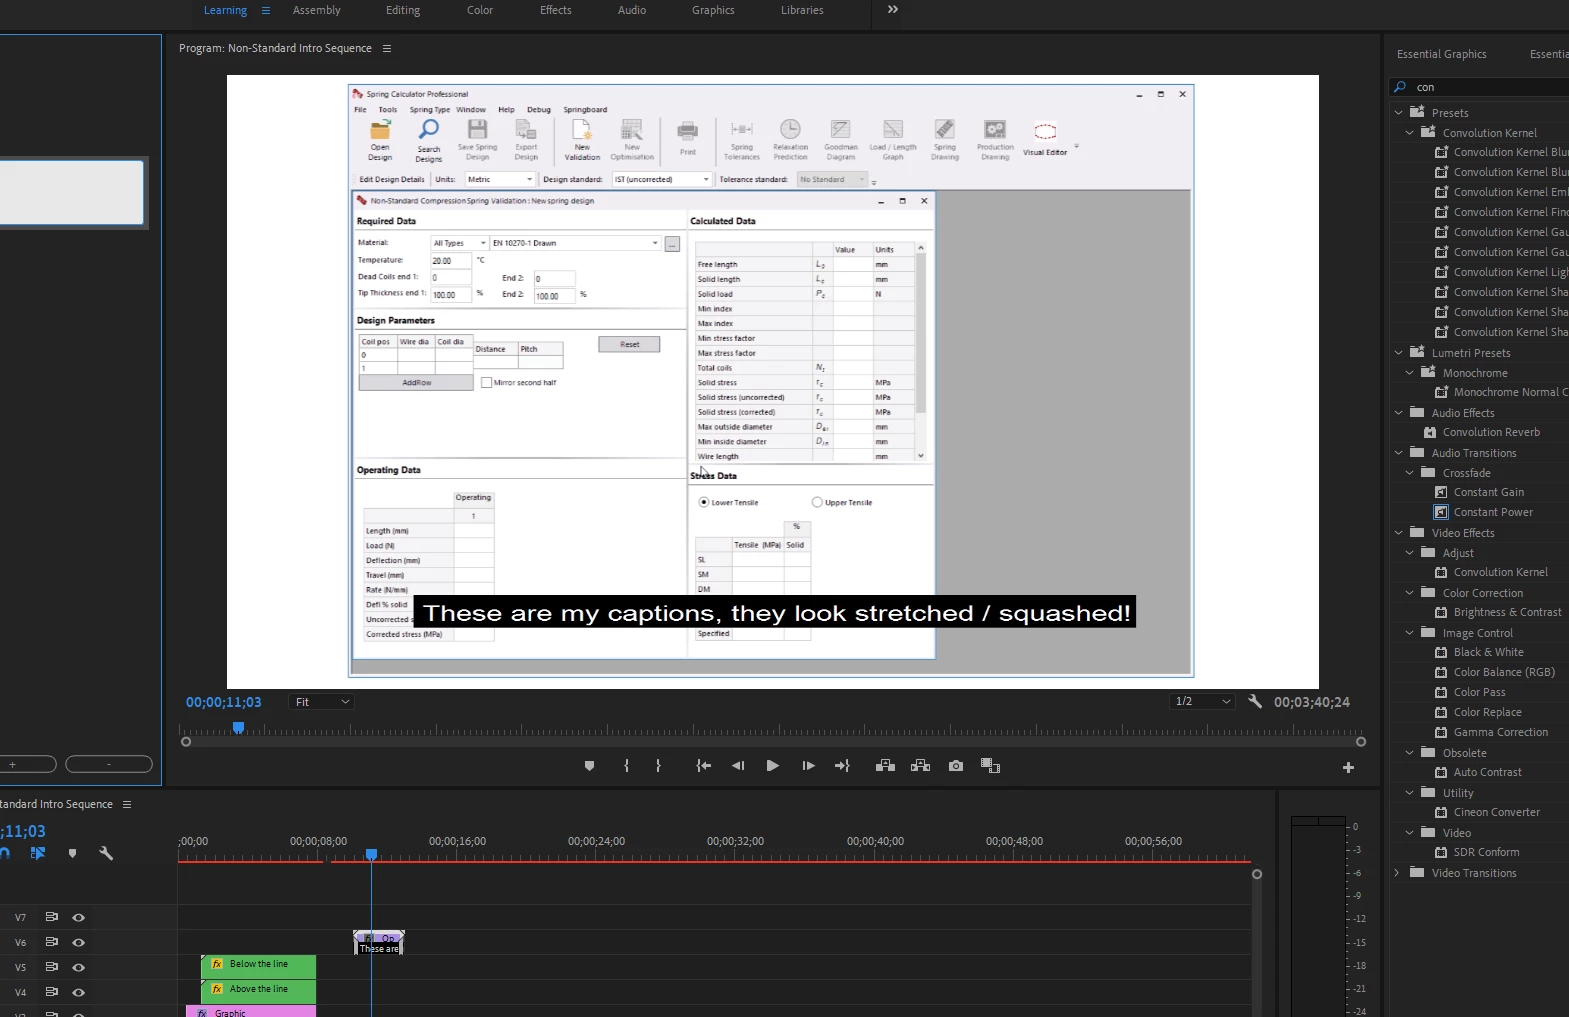The image size is (1569, 1017).
Task: Add a marker in Program monitor
Action: tap(589, 766)
